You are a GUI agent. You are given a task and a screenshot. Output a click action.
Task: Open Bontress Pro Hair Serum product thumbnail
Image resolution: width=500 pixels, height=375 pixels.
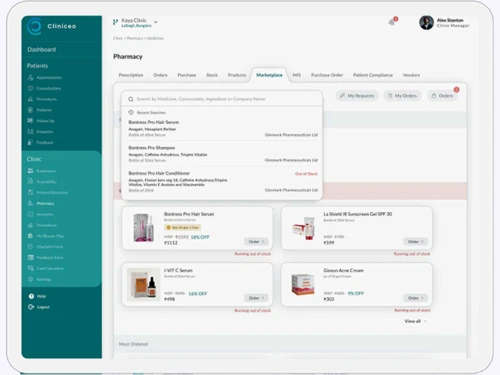[144, 228]
